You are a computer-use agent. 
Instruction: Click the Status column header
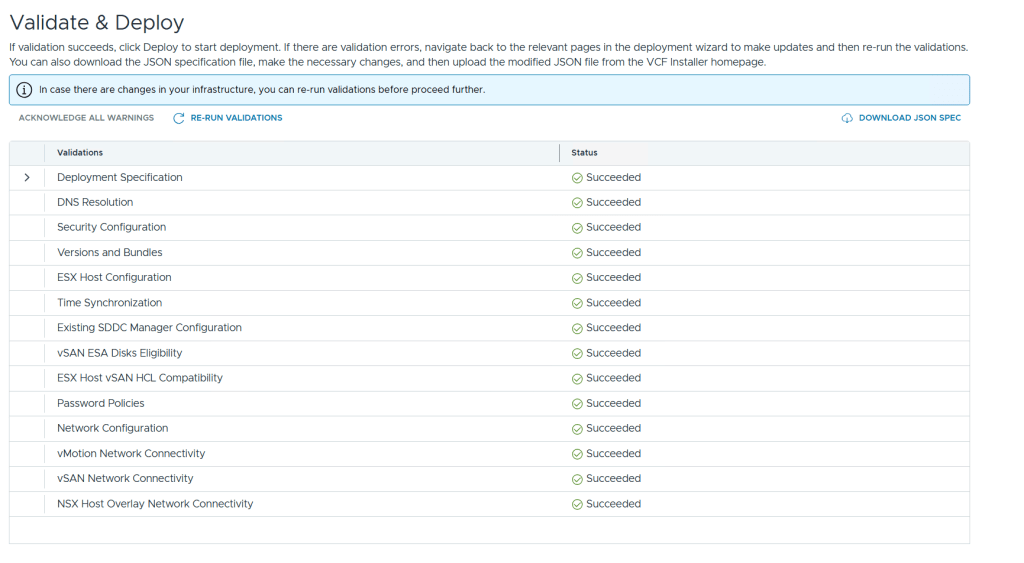[x=584, y=153]
